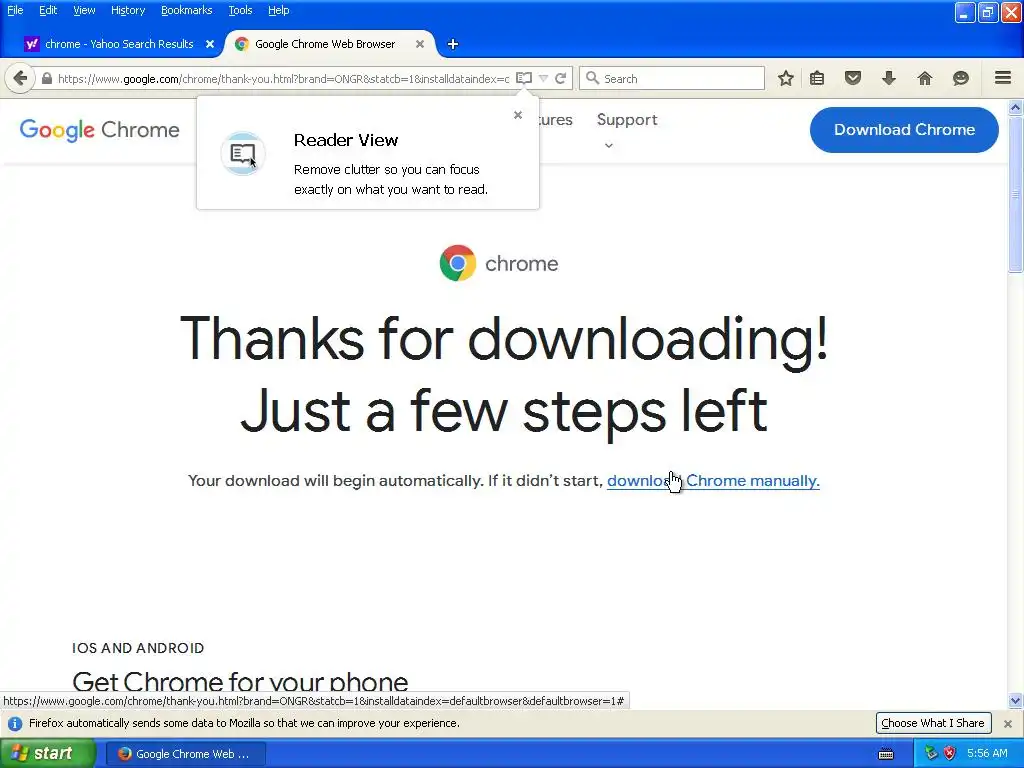Open the History menu
The image size is (1024, 768).
(x=127, y=10)
